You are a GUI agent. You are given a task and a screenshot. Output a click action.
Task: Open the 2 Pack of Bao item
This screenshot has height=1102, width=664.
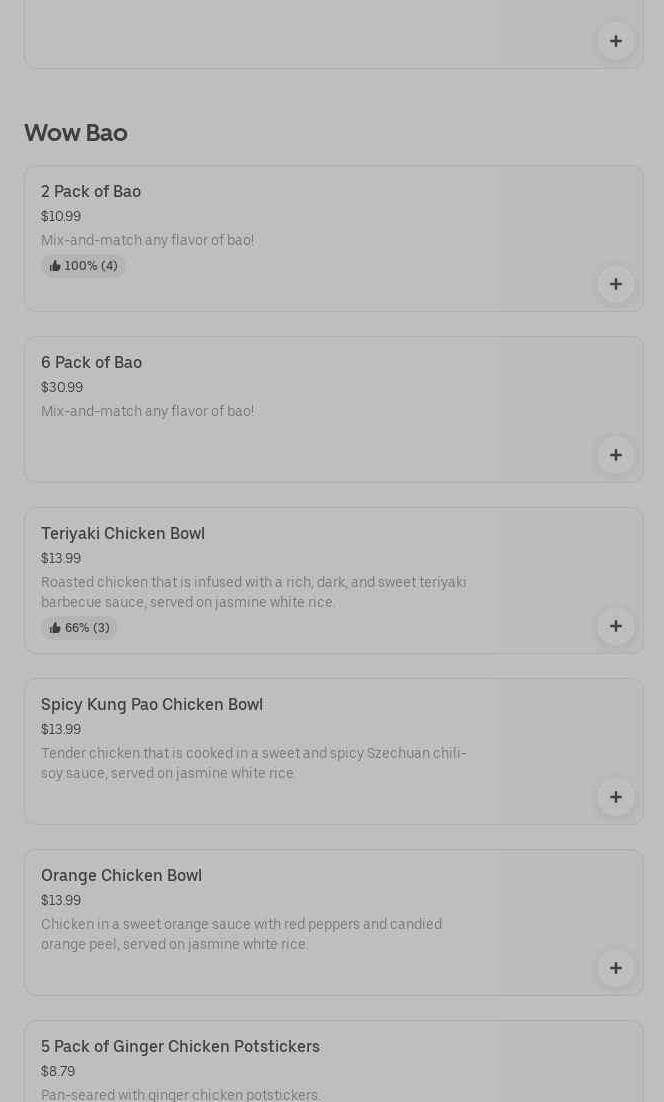pos(91,191)
